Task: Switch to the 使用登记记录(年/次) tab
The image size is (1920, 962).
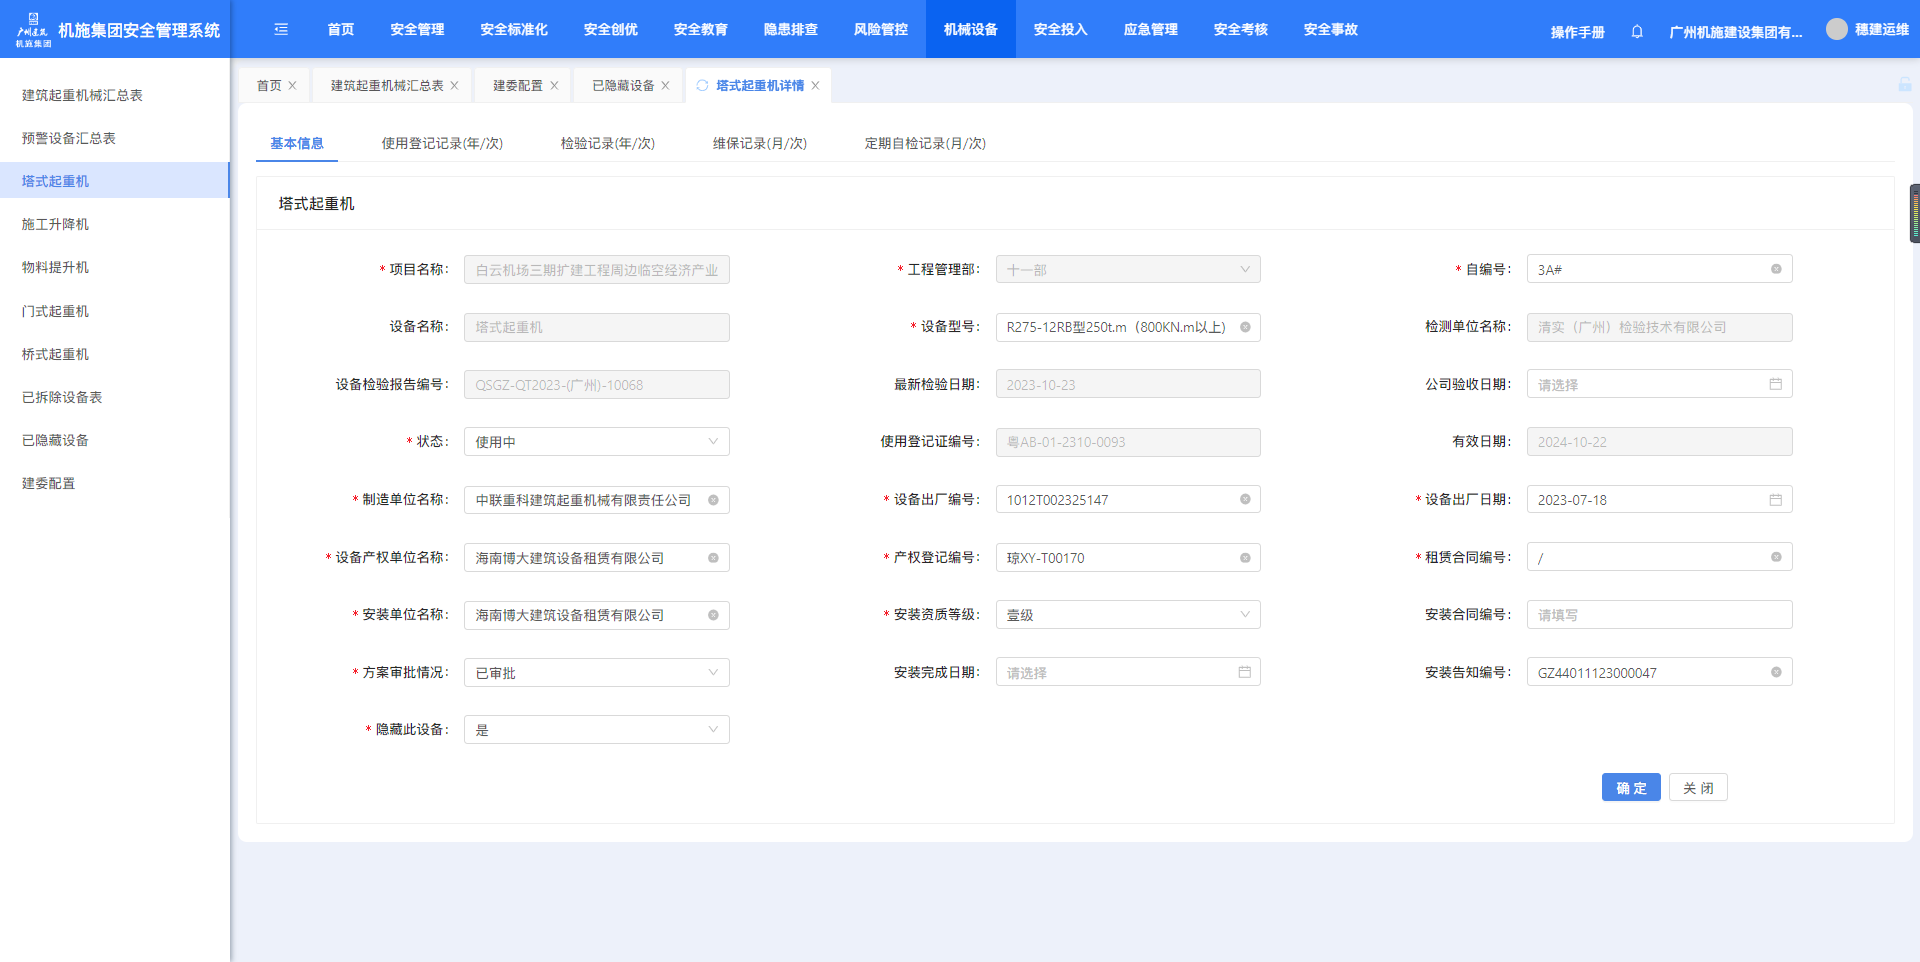Action: pos(442,143)
